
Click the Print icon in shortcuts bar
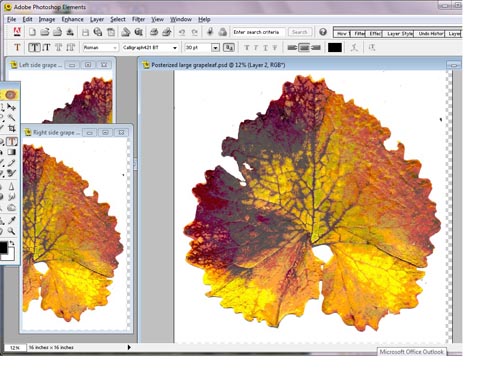pyautogui.click(x=154, y=32)
